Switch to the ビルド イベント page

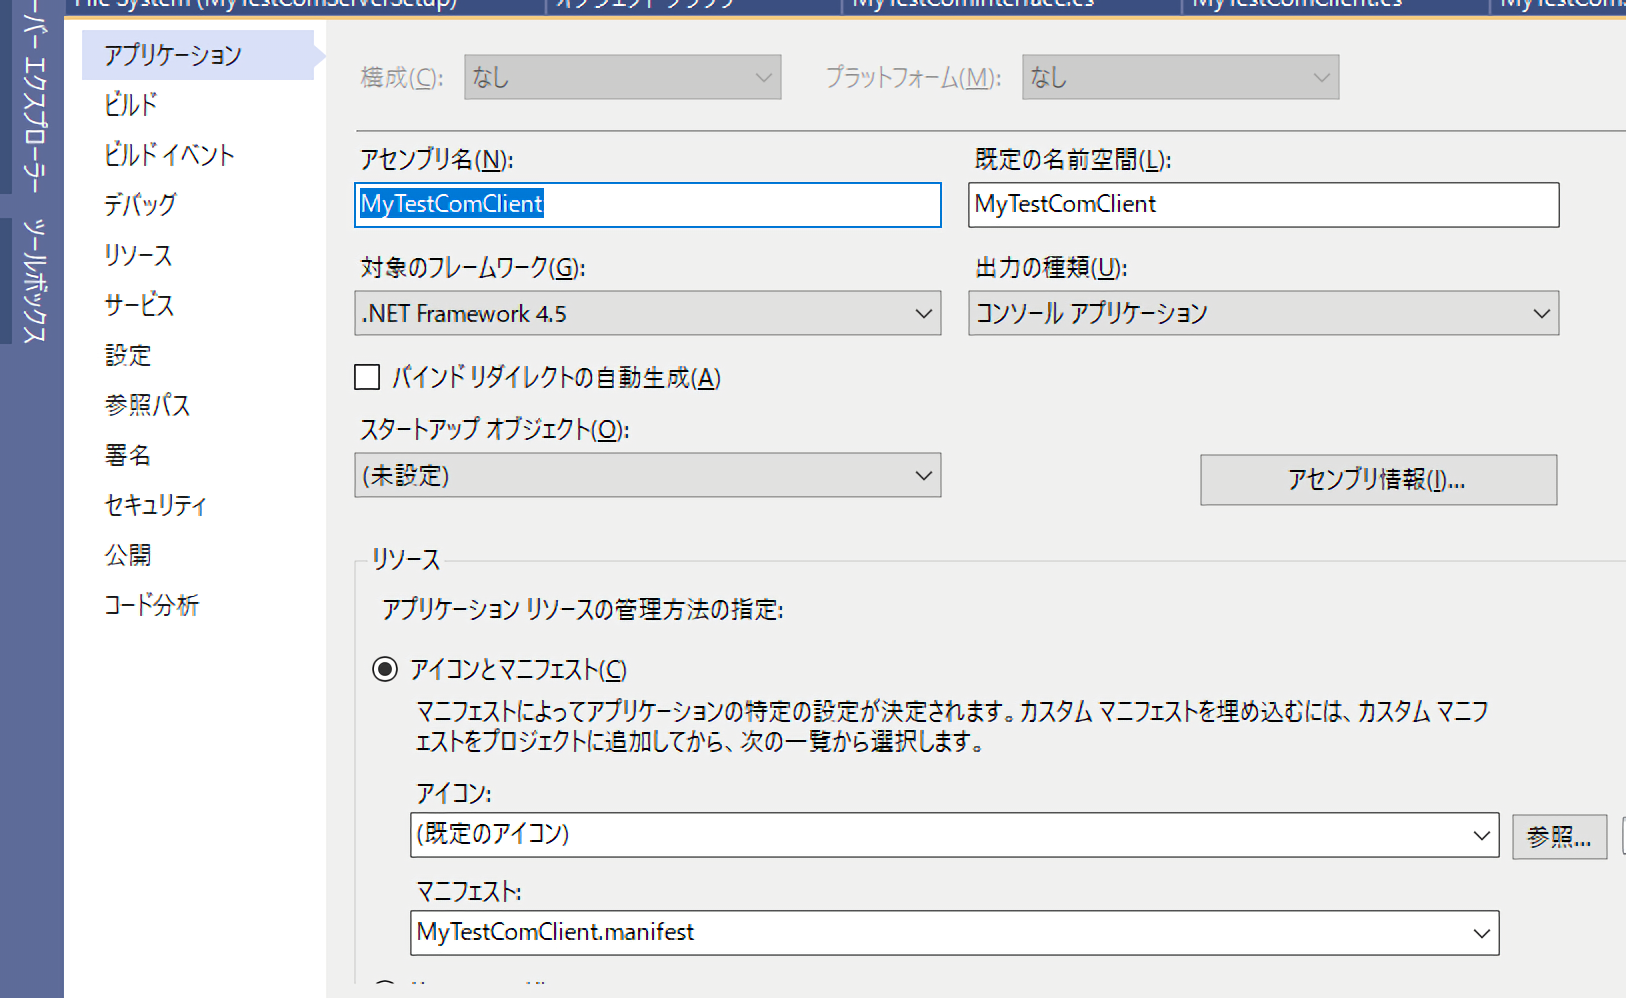pos(169,155)
